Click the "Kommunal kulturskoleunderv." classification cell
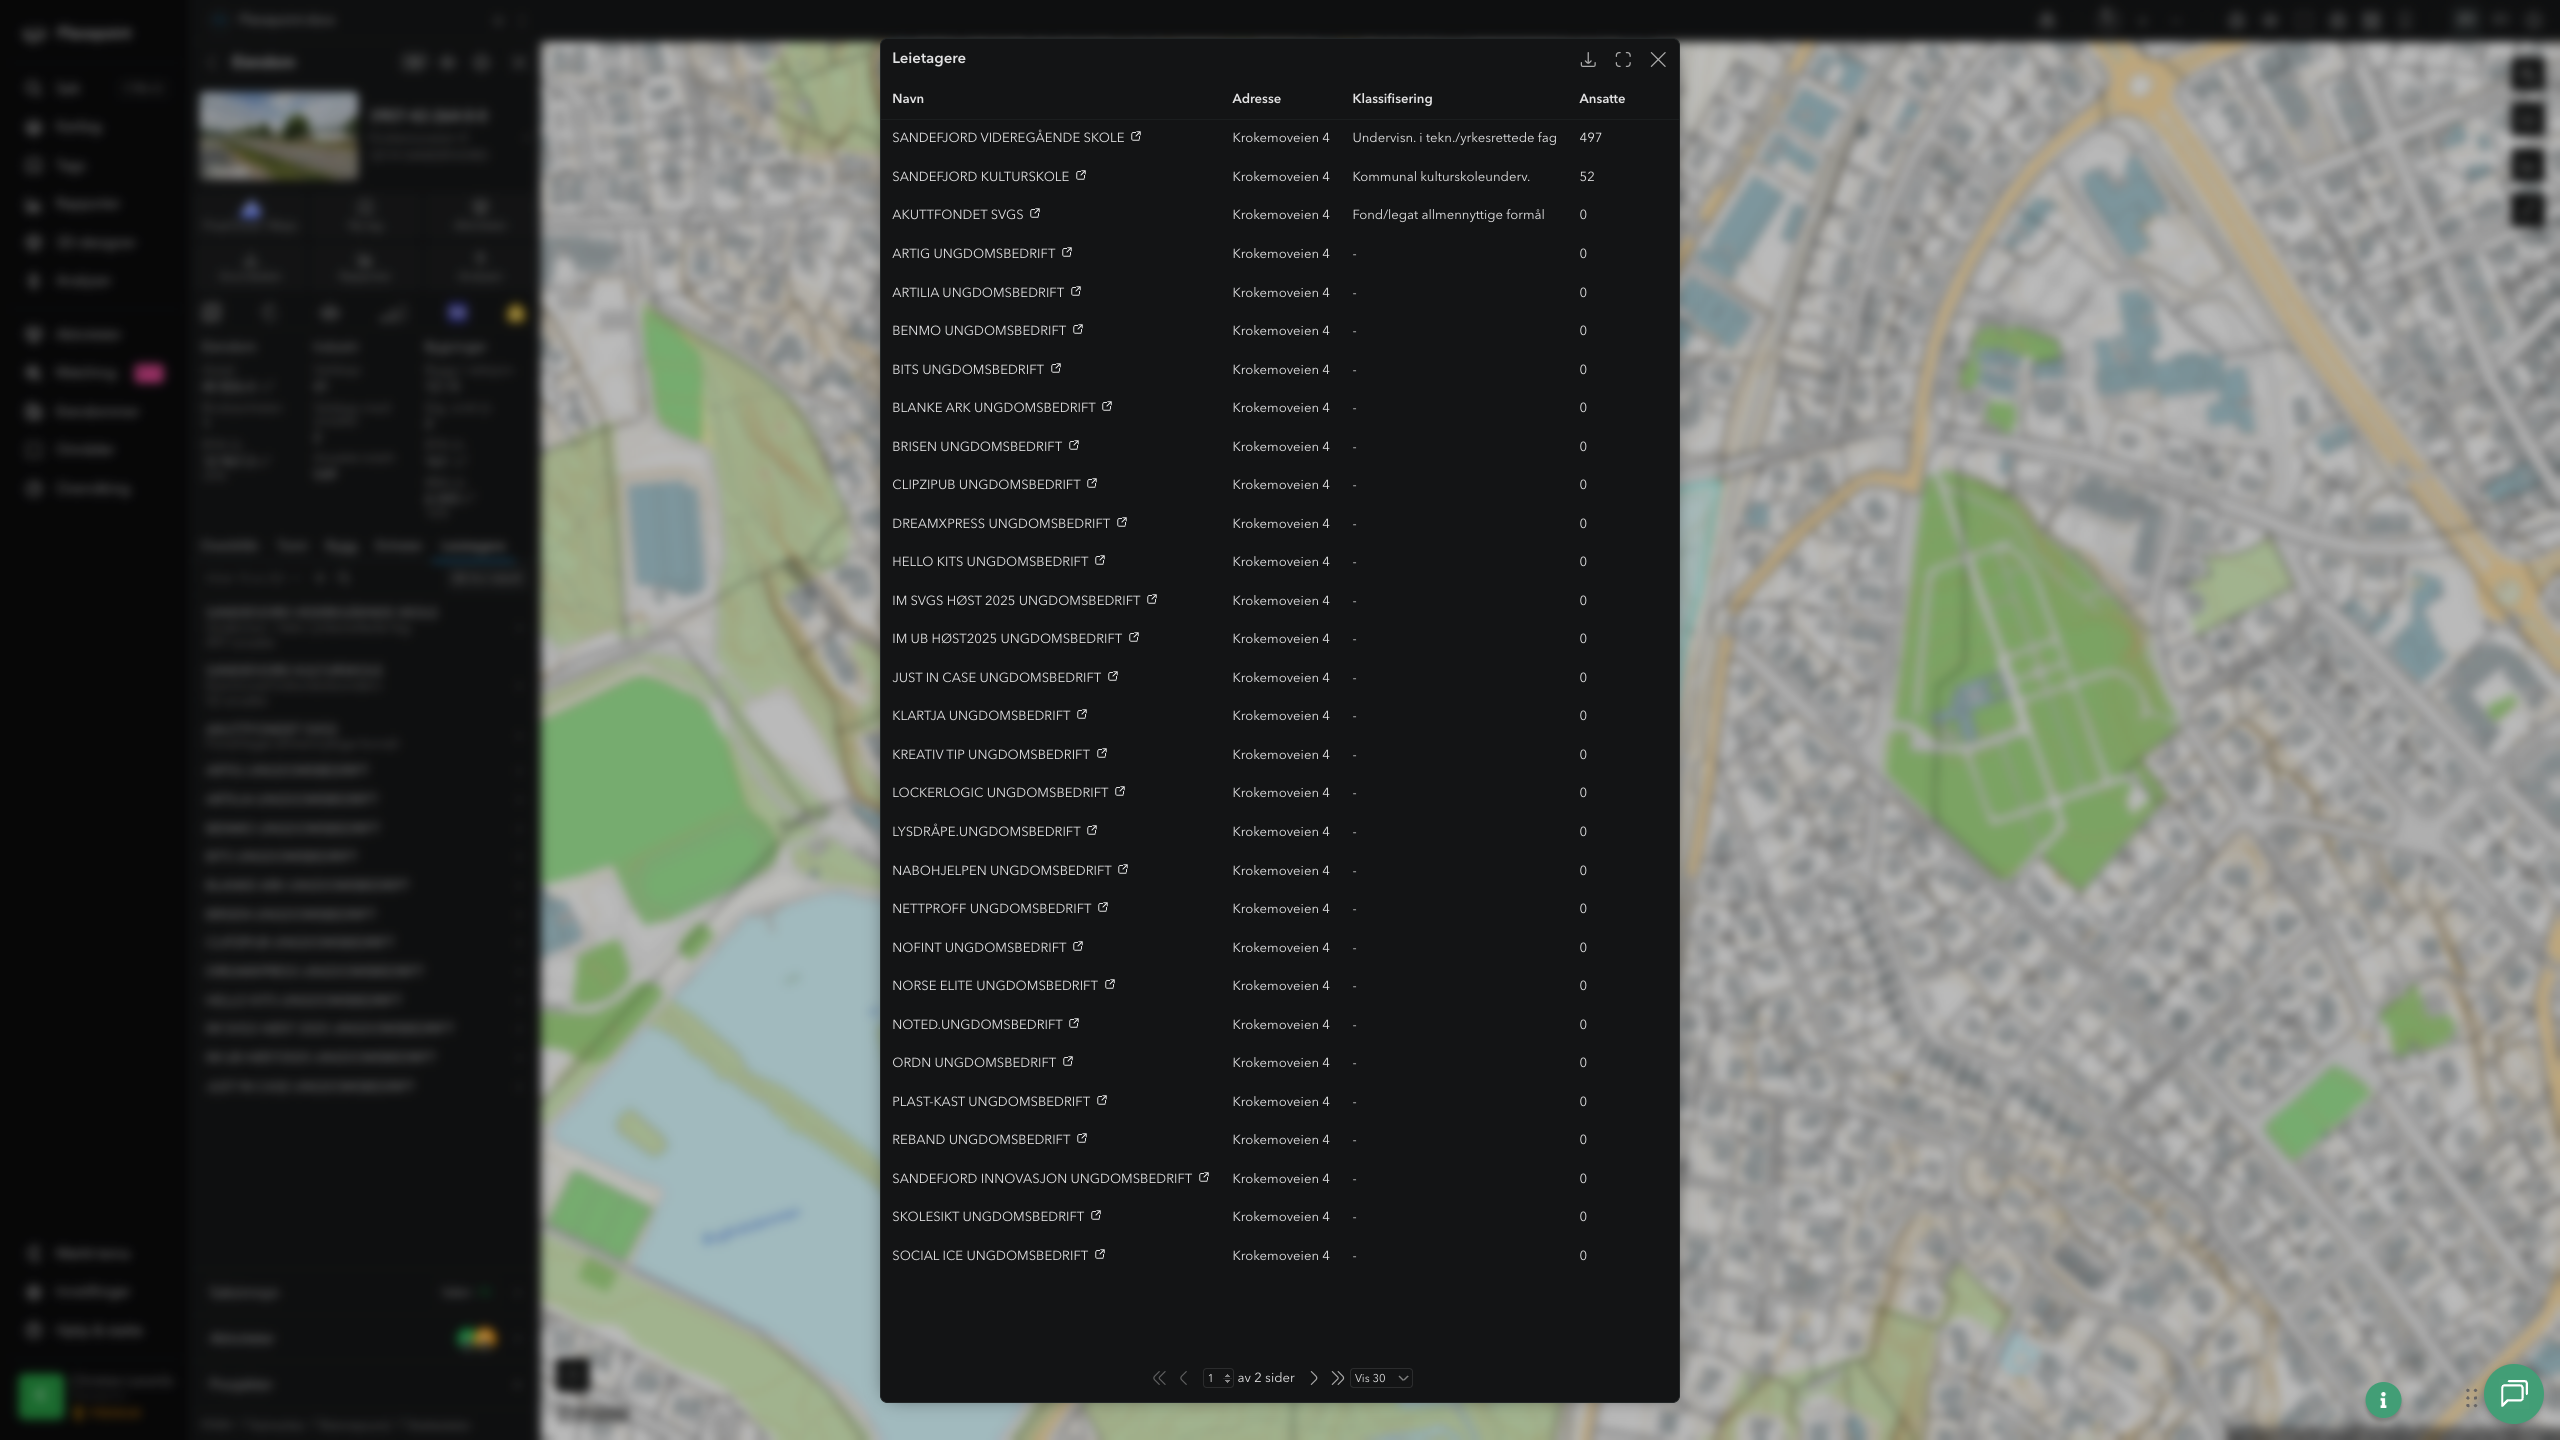This screenshot has width=2560, height=1440. (x=1441, y=177)
